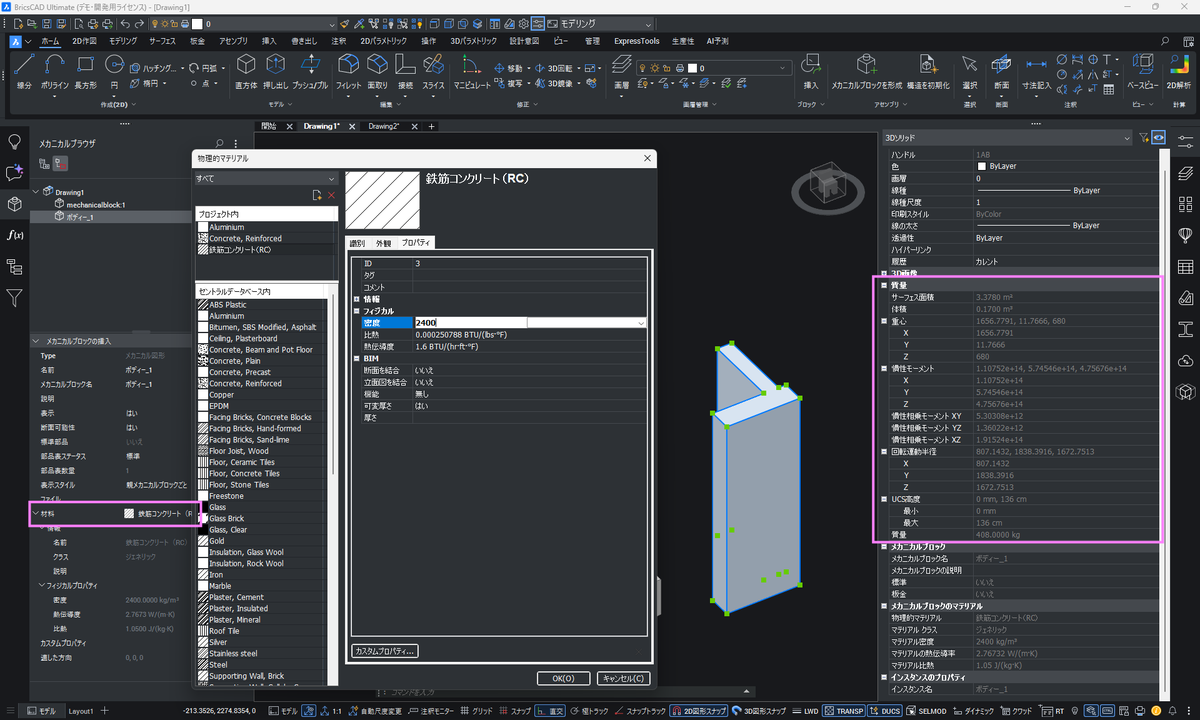Open the アセンブリ ribbon tab
The image size is (1200, 720).
(x=232, y=41)
